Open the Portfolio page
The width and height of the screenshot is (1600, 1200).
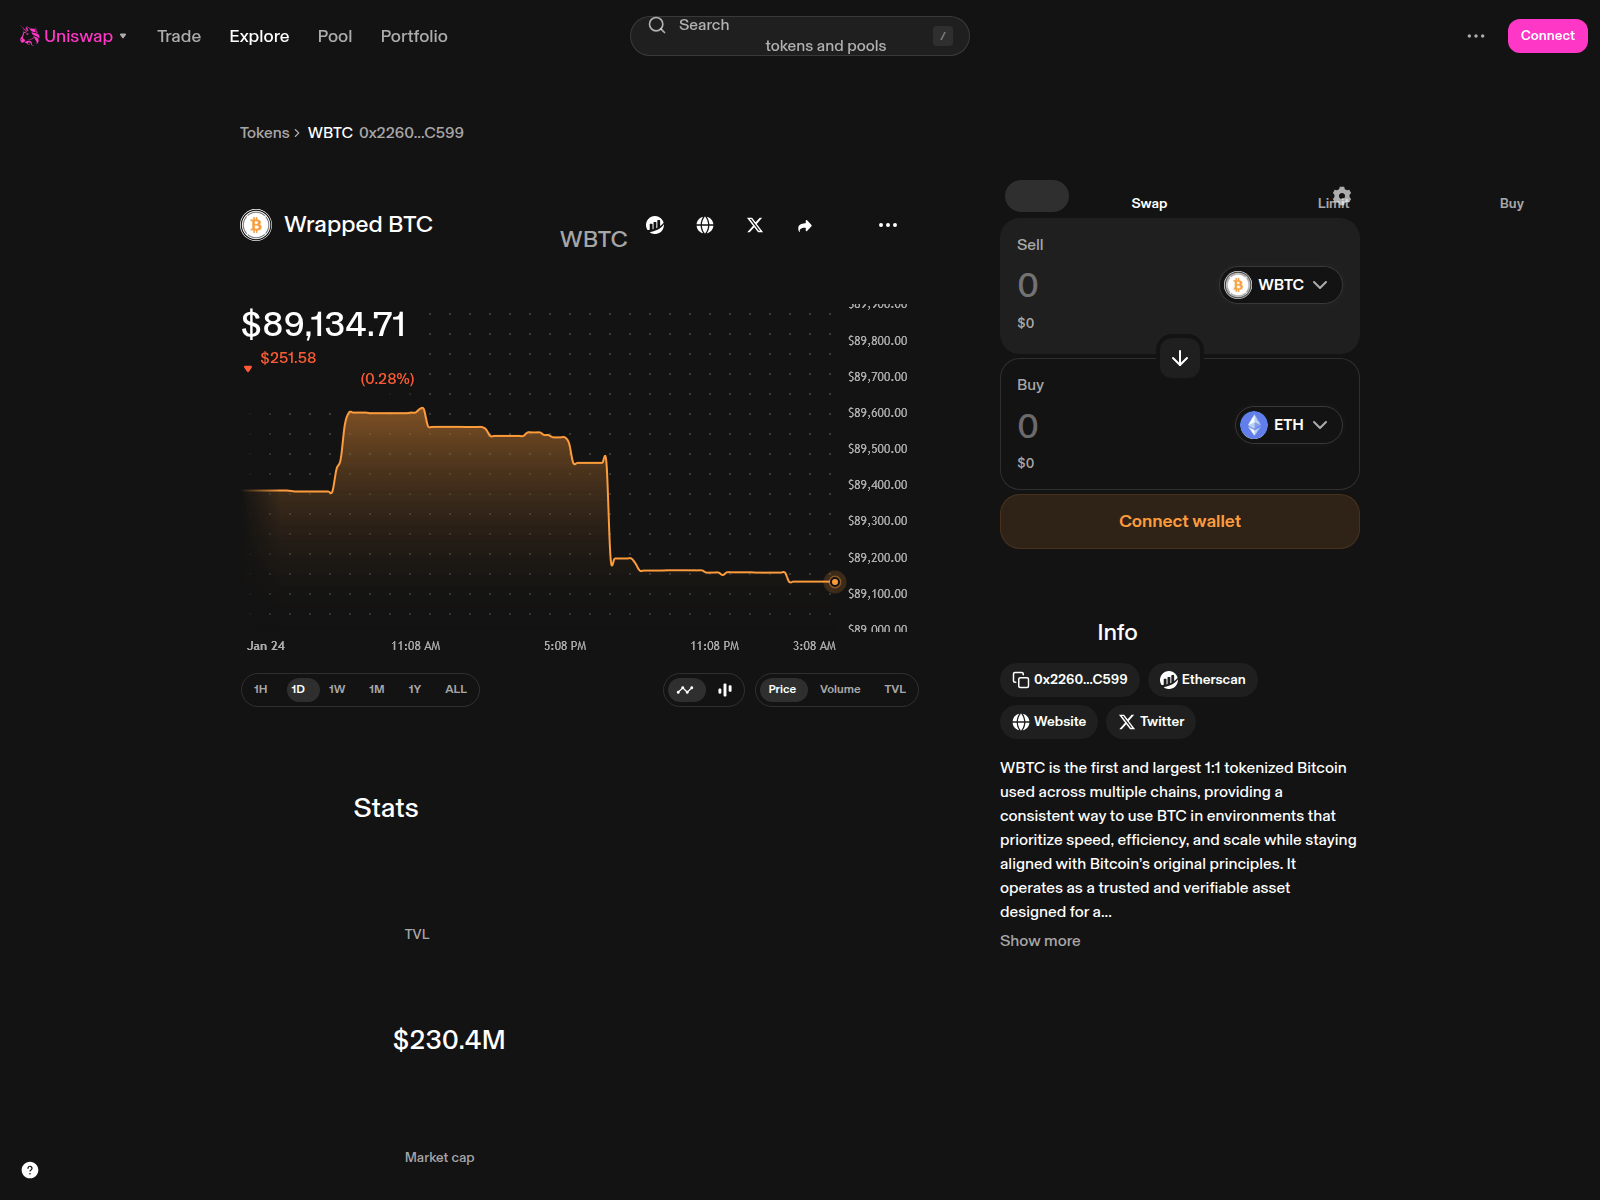[414, 36]
